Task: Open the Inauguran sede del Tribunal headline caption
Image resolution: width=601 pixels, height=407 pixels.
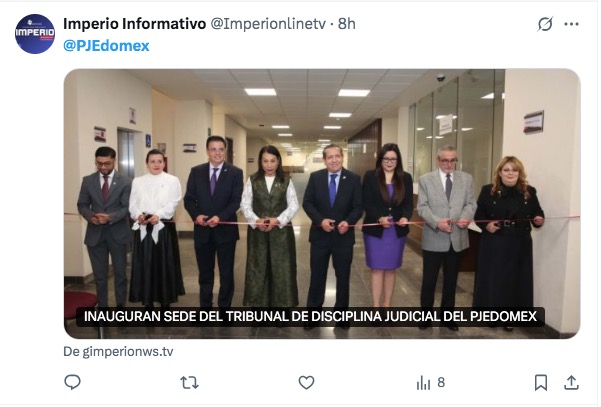Action: 310,317
